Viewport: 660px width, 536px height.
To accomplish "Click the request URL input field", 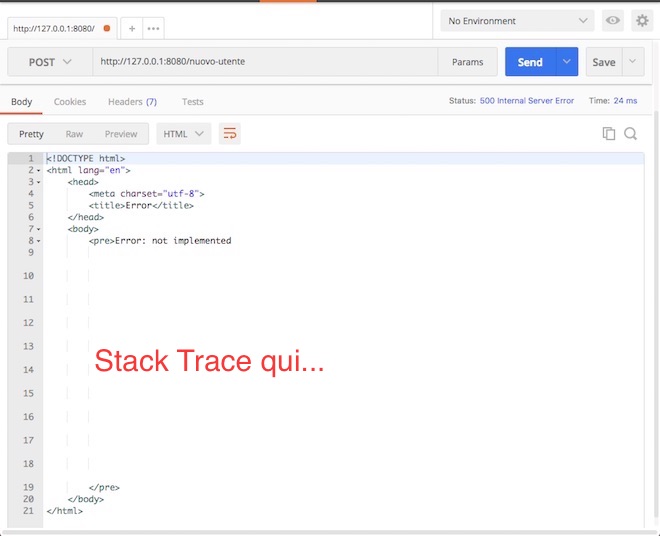I will [x=265, y=62].
